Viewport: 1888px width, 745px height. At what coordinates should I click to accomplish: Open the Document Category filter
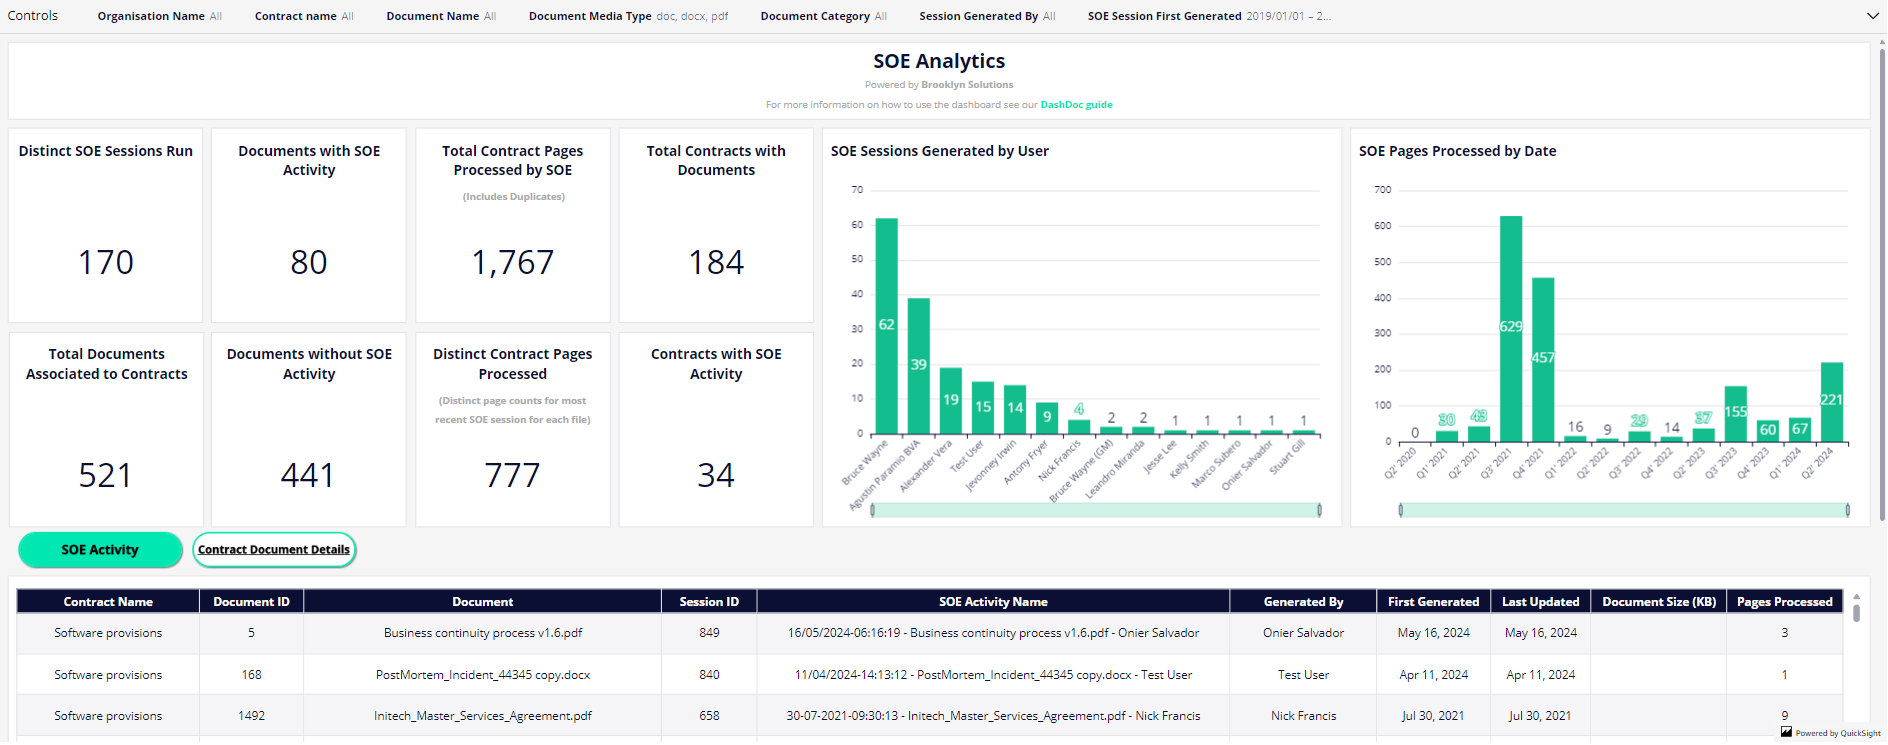pyautogui.click(x=823, y=16)
